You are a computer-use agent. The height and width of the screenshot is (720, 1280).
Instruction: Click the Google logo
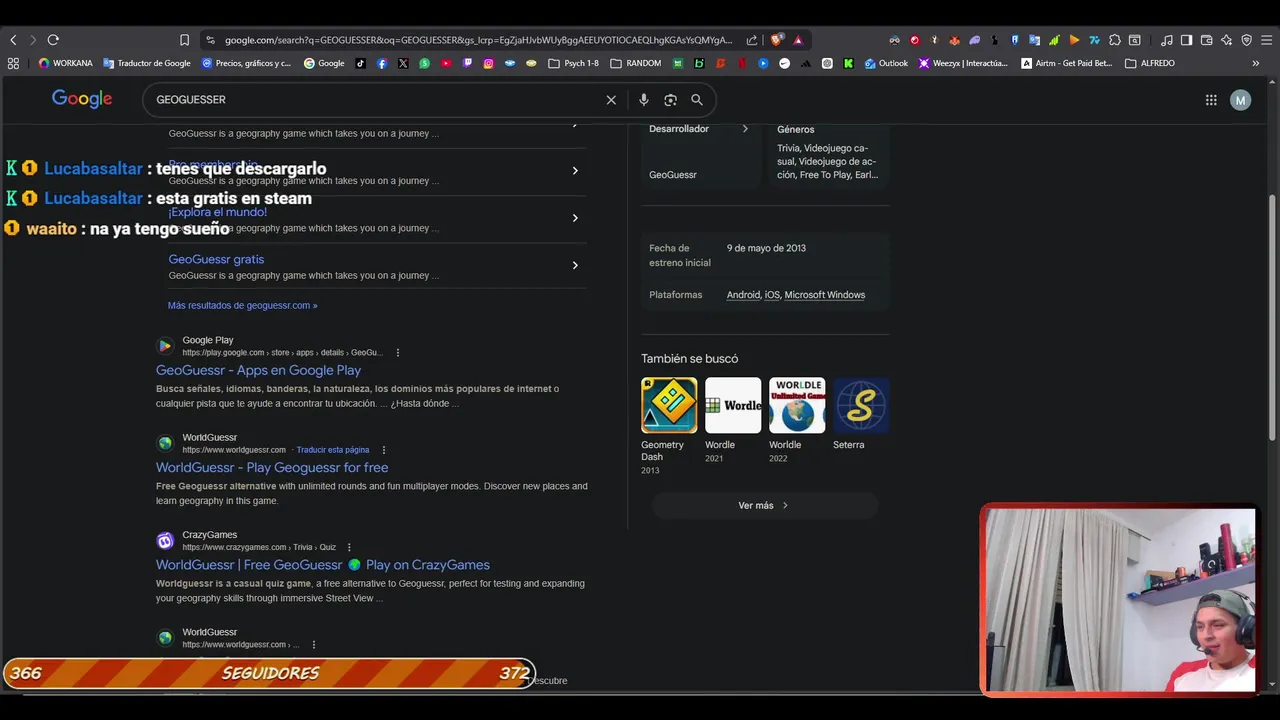[x=82, y=99]
